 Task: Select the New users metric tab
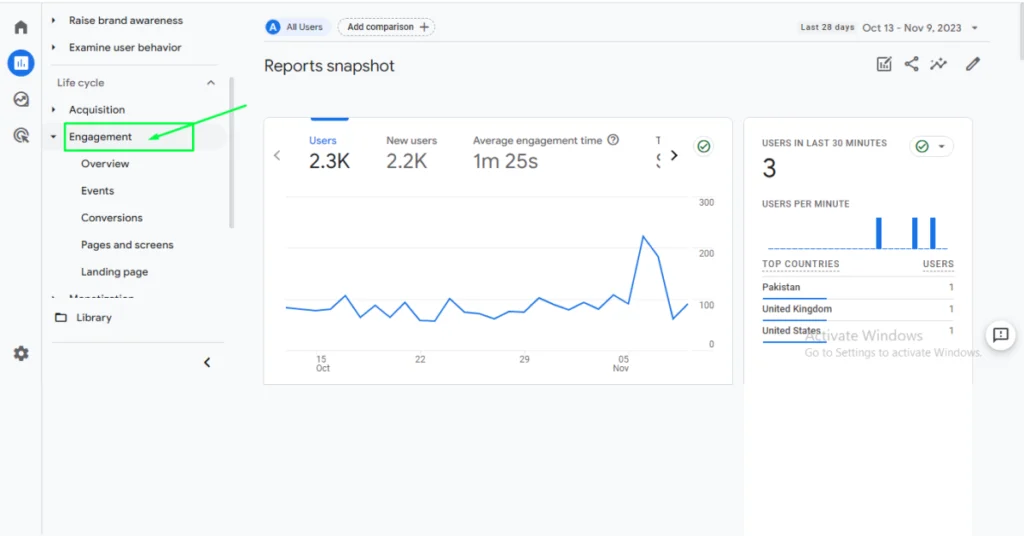tap(411, 152)
